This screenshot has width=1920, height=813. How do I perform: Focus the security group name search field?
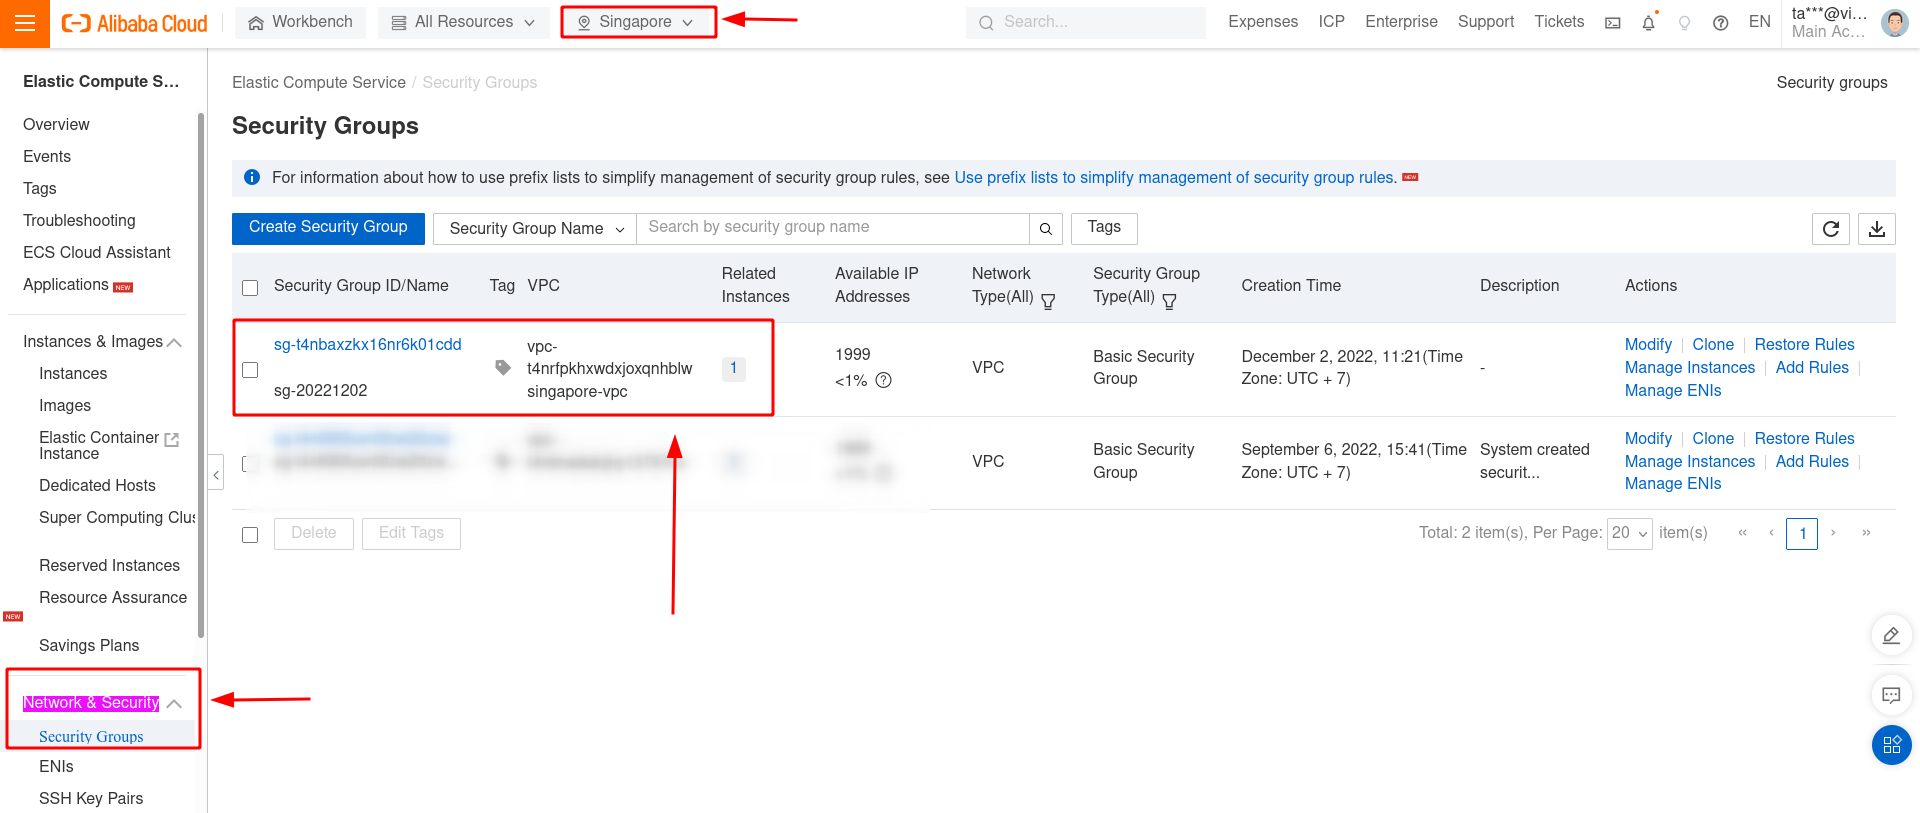coord(832,228)
